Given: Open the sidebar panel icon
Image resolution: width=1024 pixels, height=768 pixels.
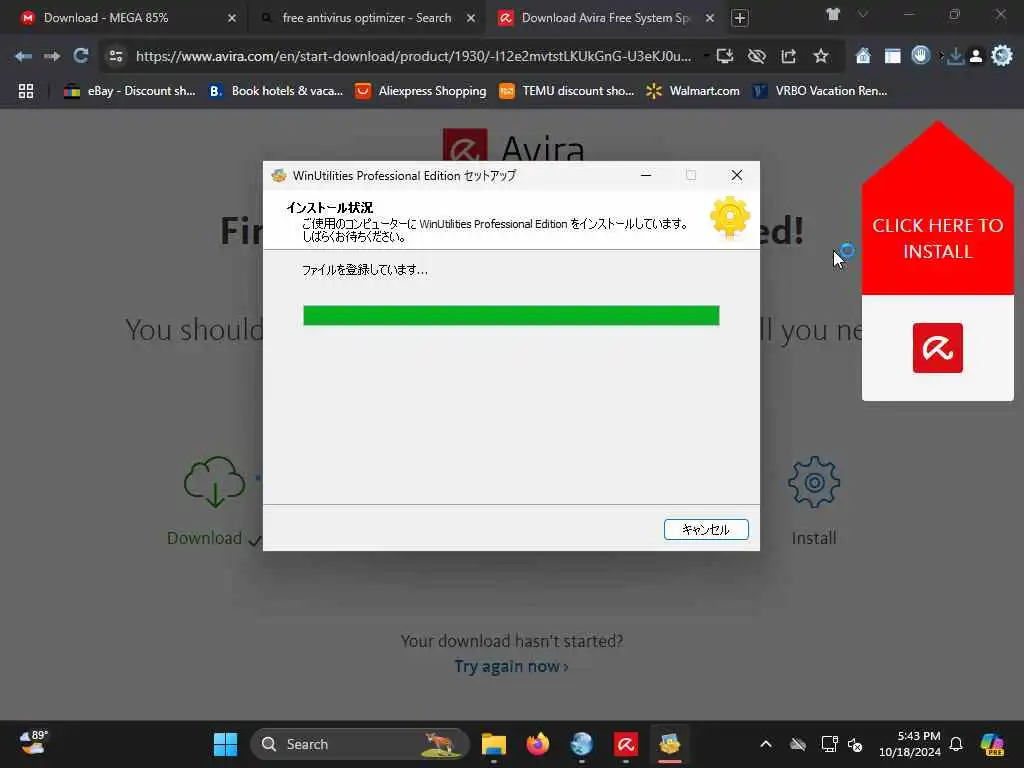Looking at the screenshot, I should [892, 56].
